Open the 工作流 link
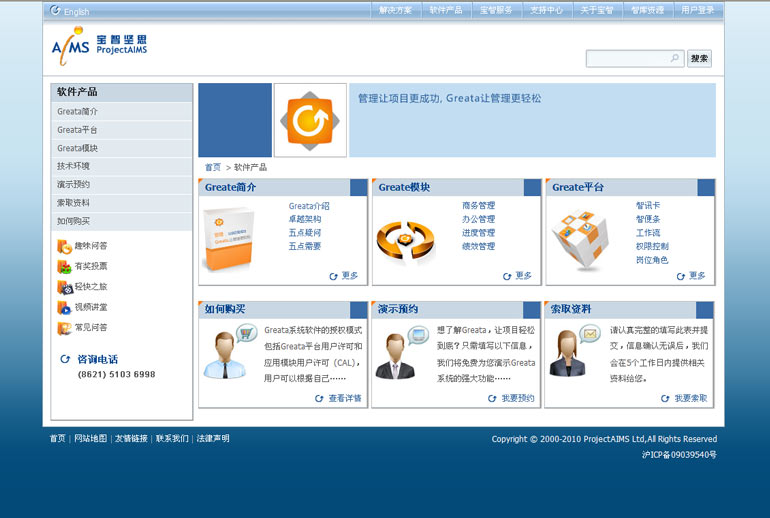 (x=648, y=233)
